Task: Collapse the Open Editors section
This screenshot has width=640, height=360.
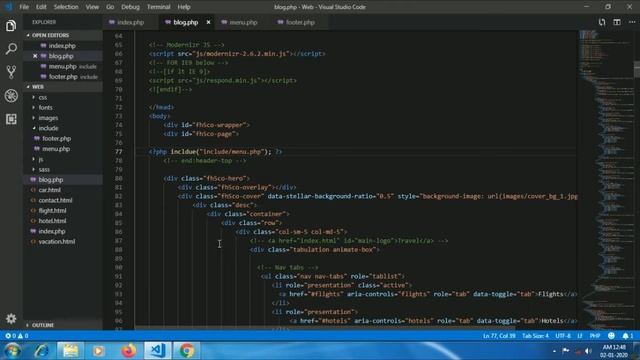Action: (x=63, y=35)
